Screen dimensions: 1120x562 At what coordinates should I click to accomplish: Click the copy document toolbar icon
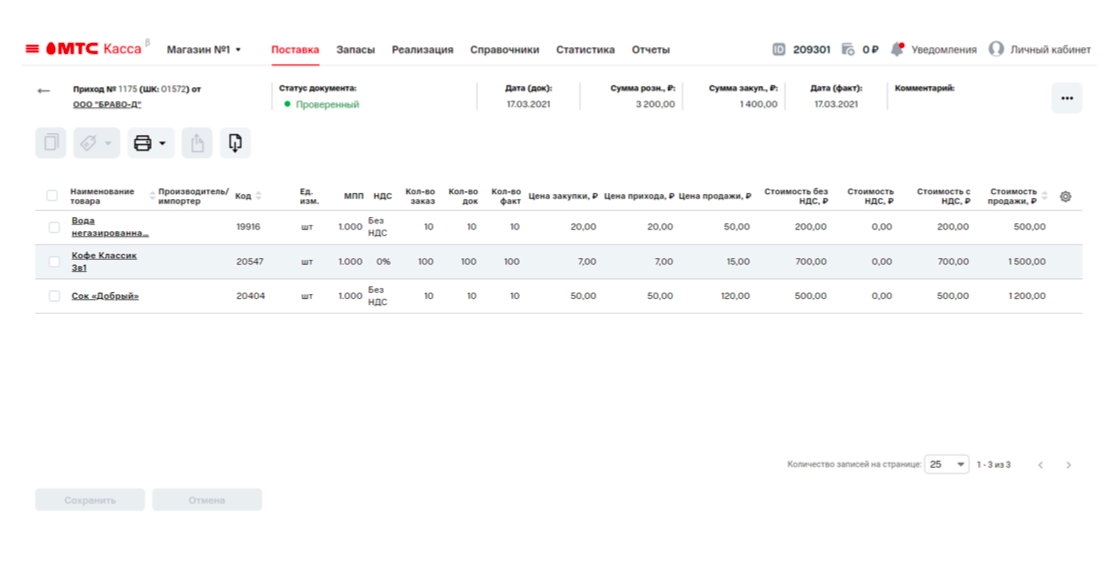pos(51,143)
